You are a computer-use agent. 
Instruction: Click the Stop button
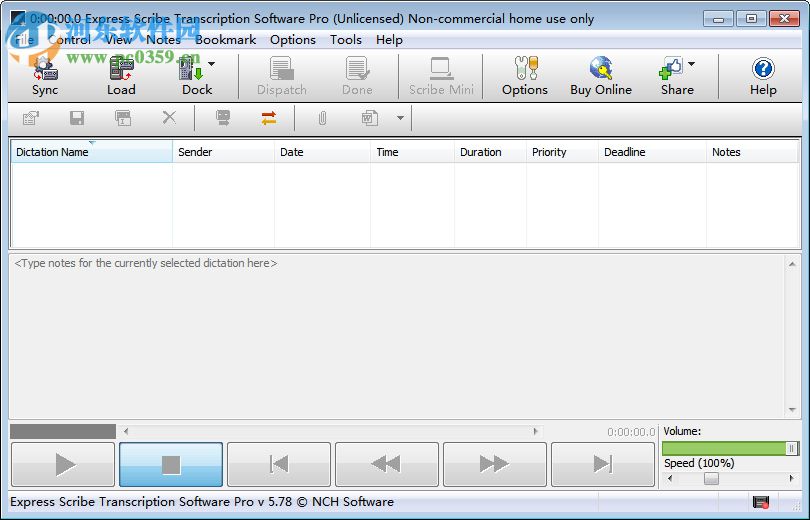[171, 464]
